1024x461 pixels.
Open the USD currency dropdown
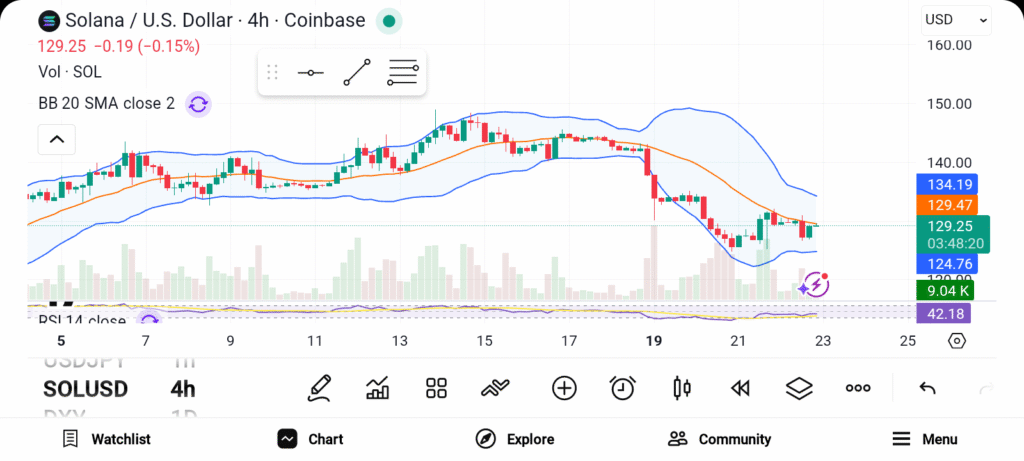(955, 19)
